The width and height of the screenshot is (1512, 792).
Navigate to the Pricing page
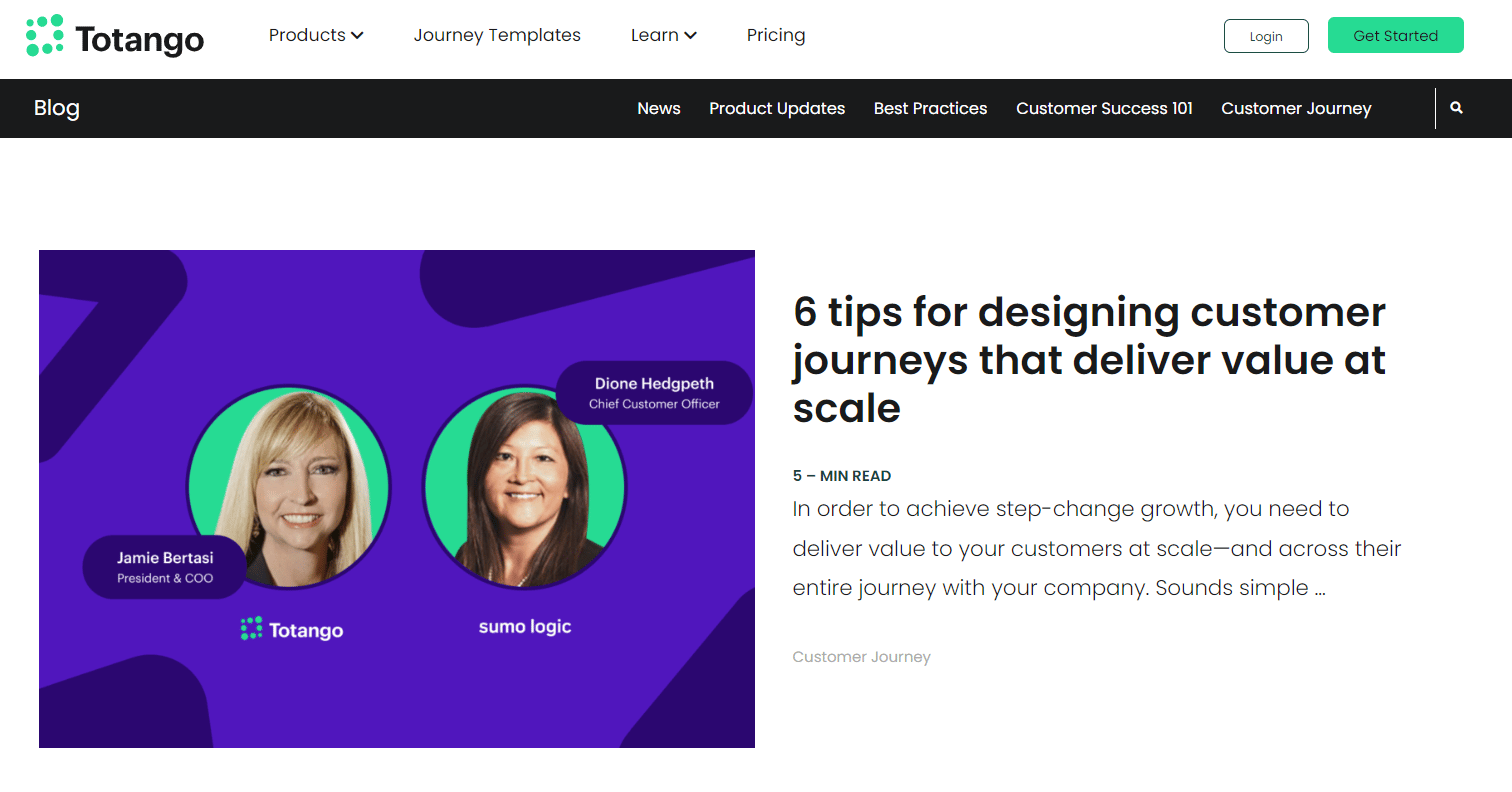click(x=776, y=35)
